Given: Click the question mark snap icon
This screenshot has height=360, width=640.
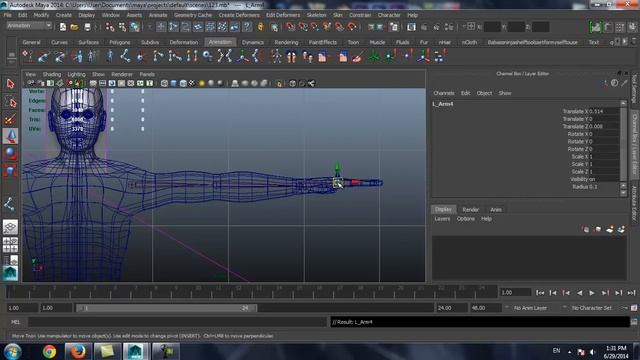Looking at the screenshot, I should pos(247,27).
